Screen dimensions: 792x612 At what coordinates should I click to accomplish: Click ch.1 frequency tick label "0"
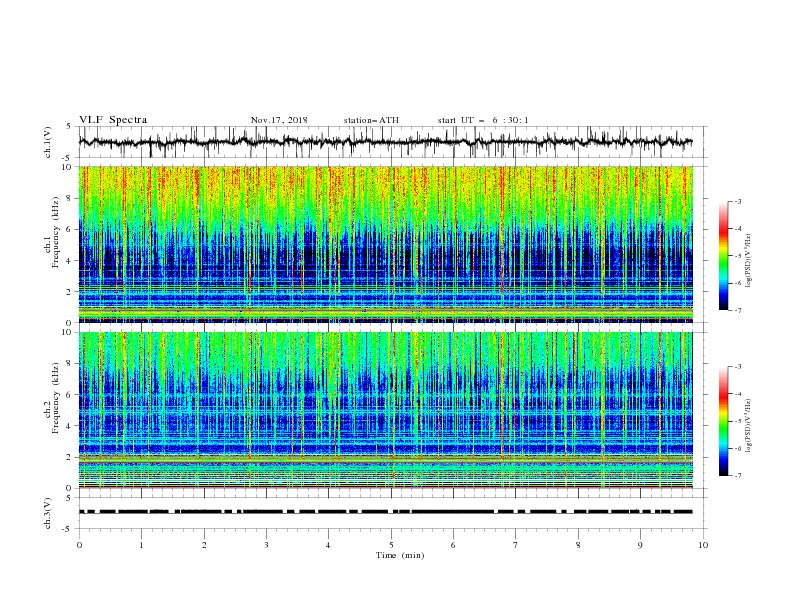click(70, 323)
